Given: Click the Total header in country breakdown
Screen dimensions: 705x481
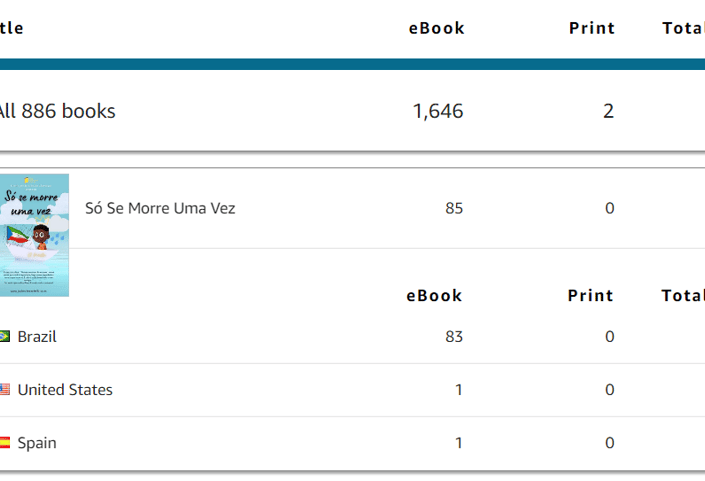Looking at the screenshot, I should (683, 295).
